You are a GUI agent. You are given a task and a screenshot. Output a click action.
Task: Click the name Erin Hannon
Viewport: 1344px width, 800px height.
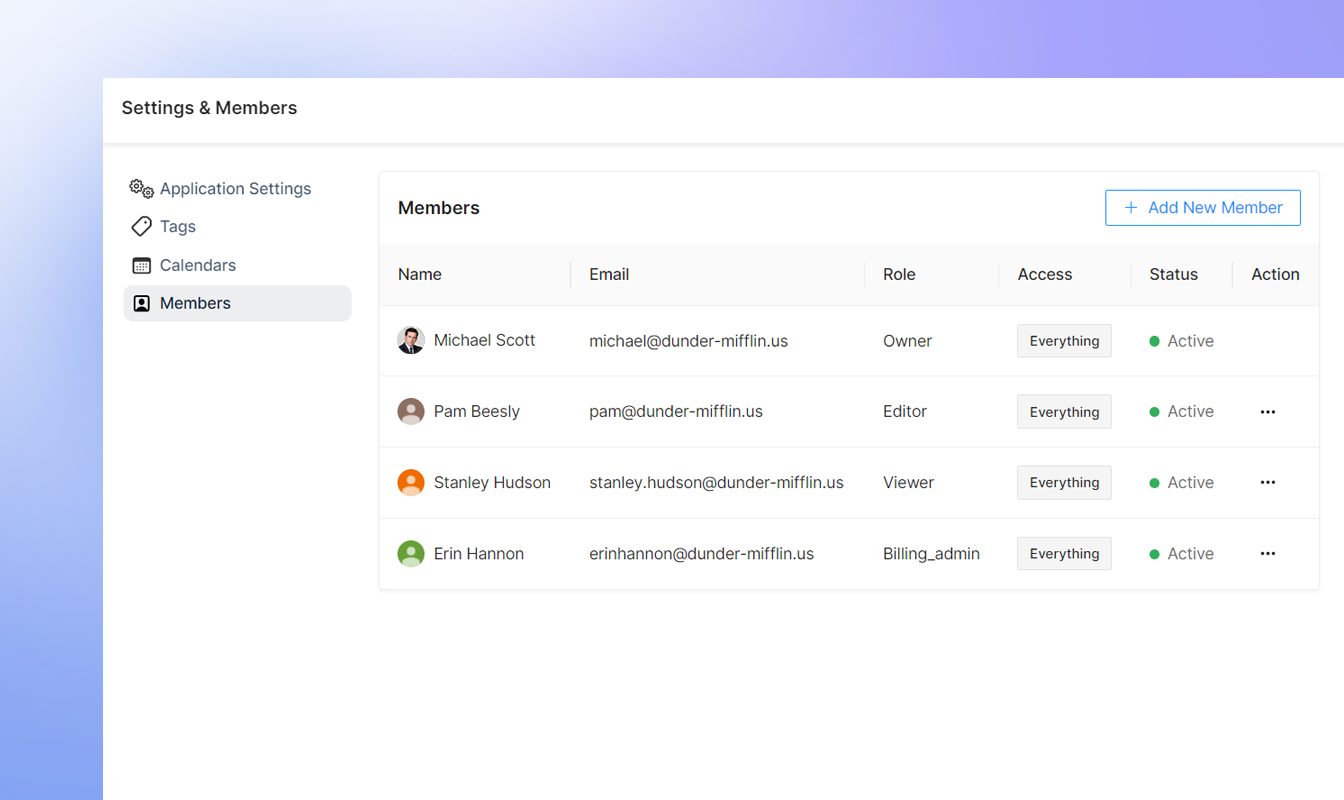[479, 553]
